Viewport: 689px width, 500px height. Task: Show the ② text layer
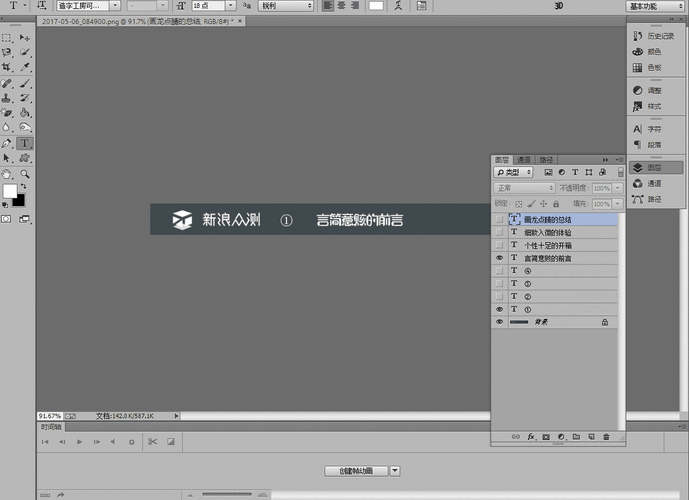500,296
